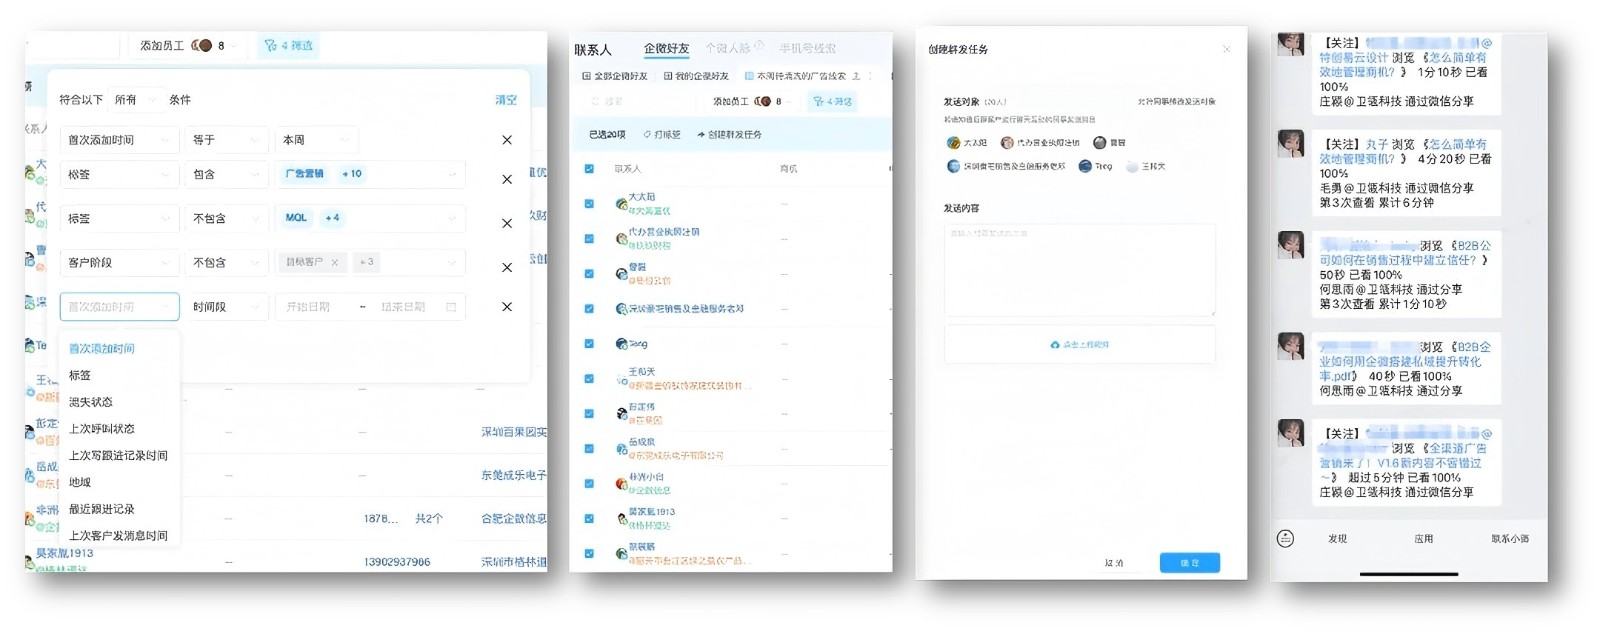The width and height of the screenshot is (1600, 634).
Task: Click the 大大阳 recipient avatar in dialog
Action: [954, 143]
